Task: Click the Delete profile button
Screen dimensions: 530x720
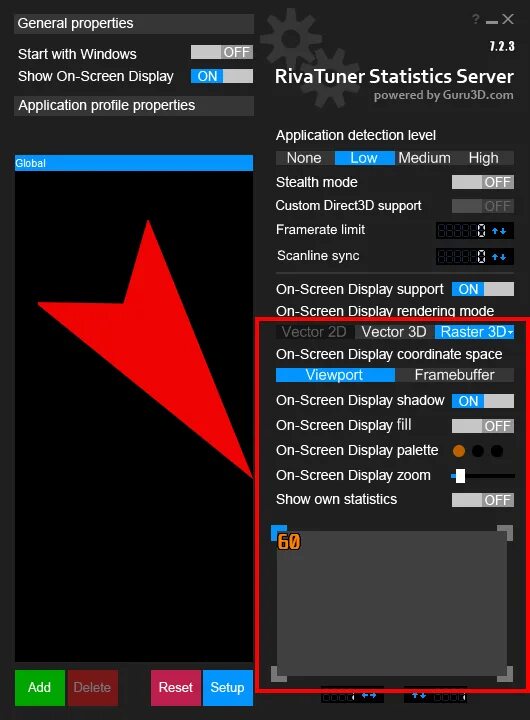Action: 92,687
